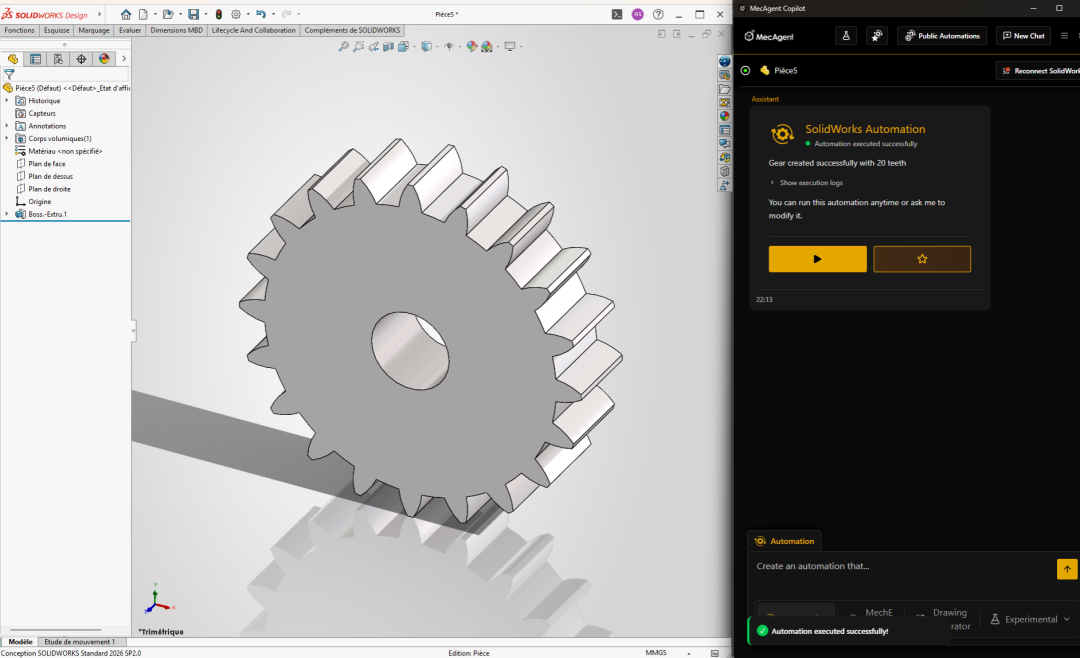Open Appearances color ball in task pane
This screenshot has width=1080, height=658.
[725, 116]
